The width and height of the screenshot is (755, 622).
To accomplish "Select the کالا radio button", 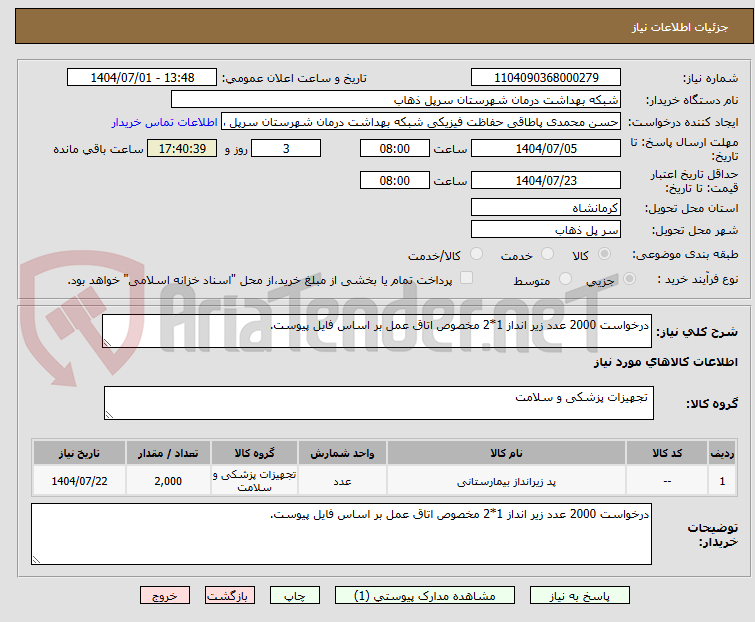I will pos(604,254).
